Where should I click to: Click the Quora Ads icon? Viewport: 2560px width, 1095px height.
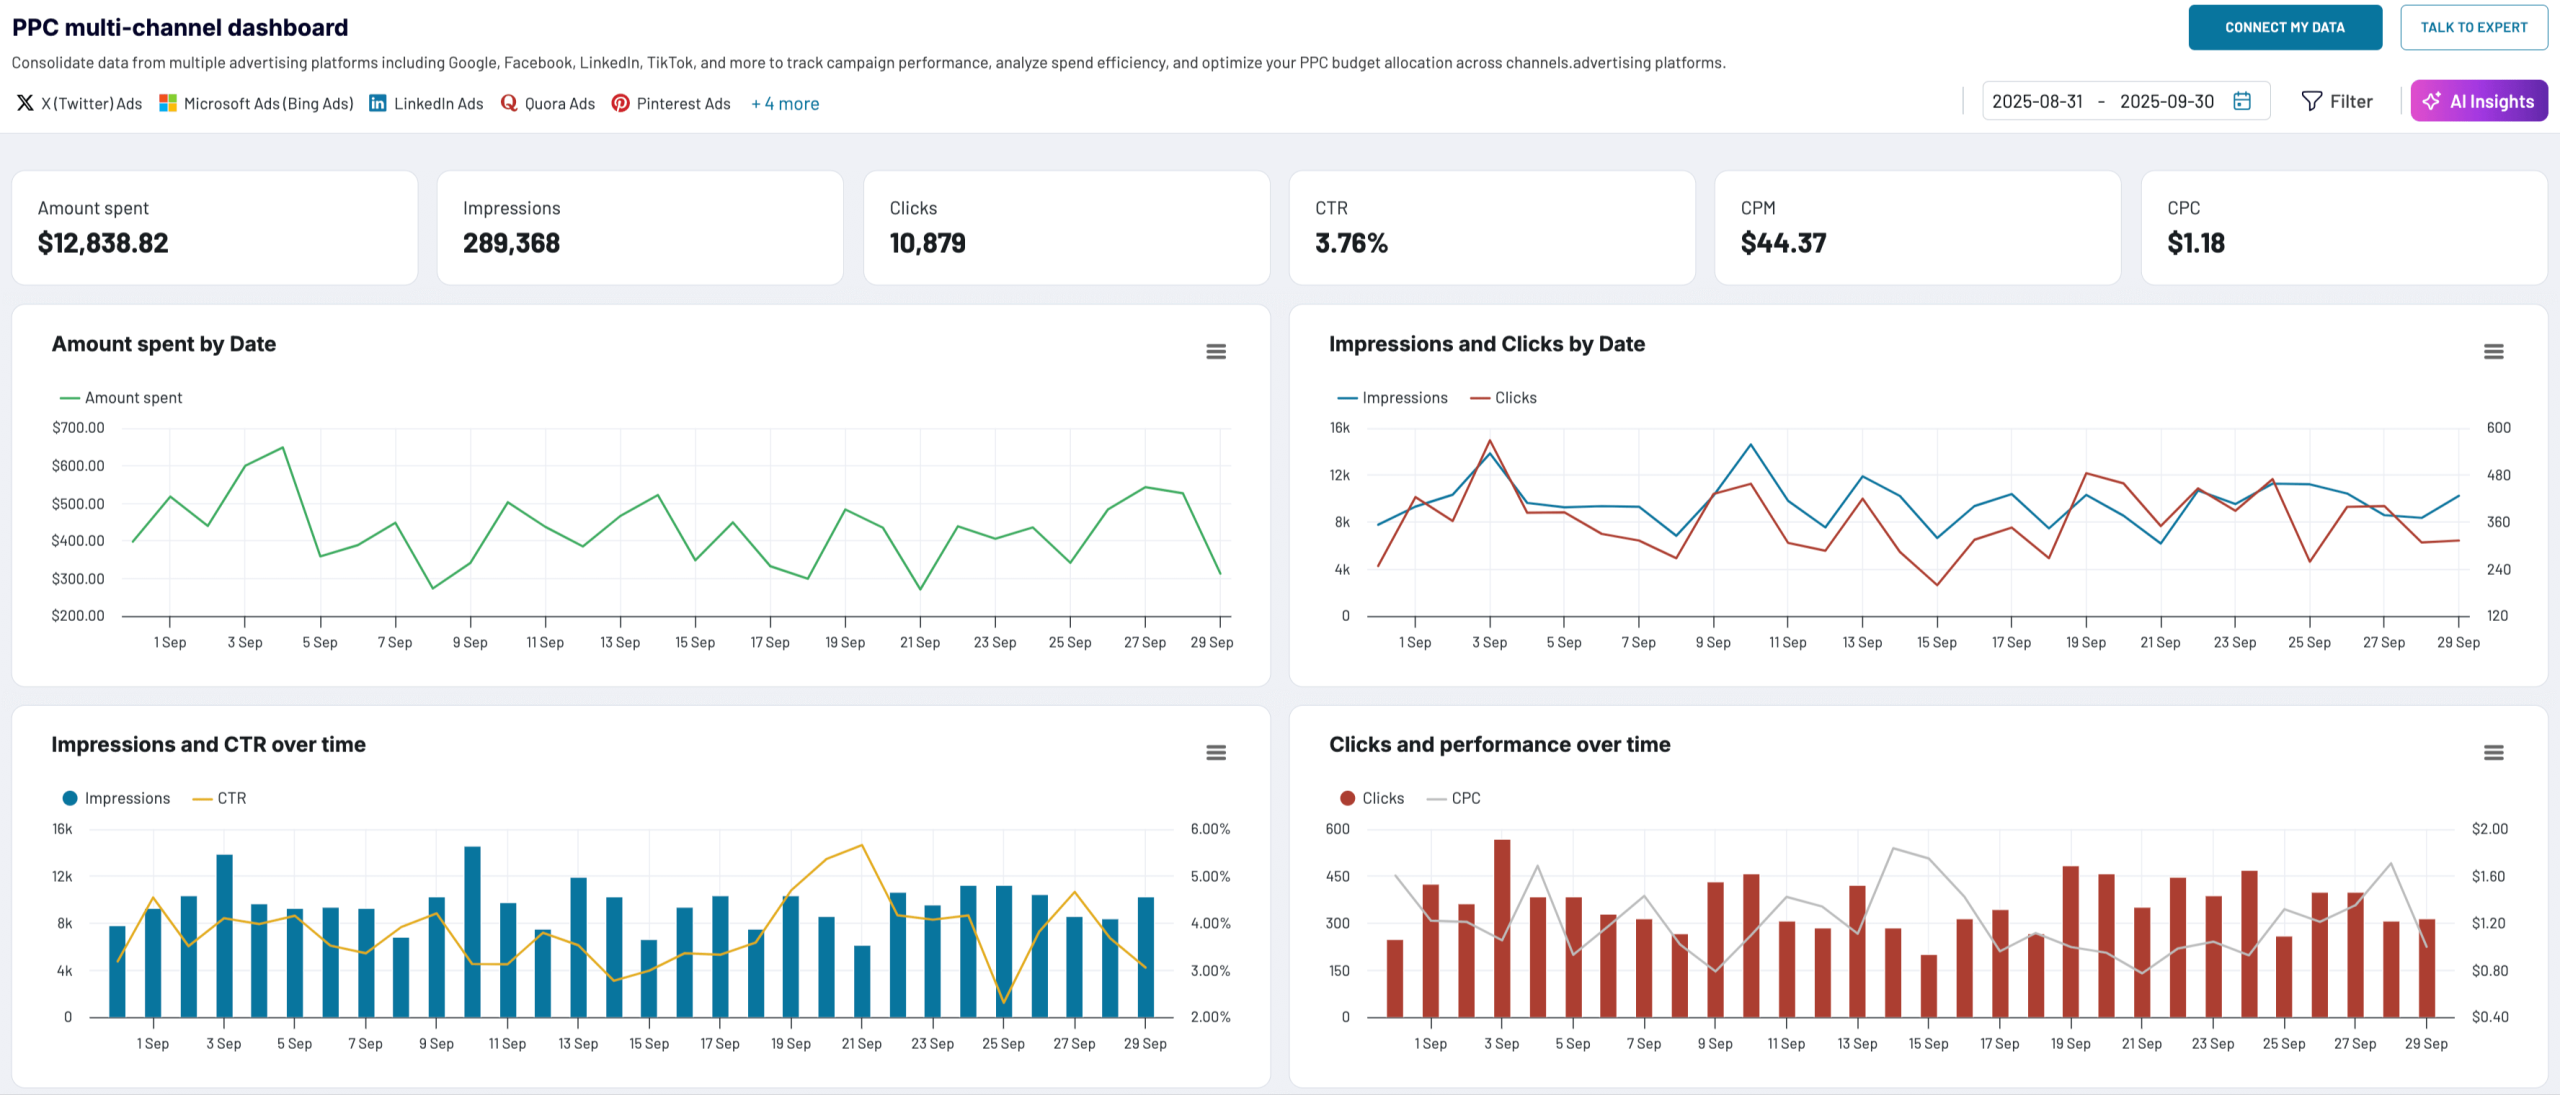(x=509, y=103)
